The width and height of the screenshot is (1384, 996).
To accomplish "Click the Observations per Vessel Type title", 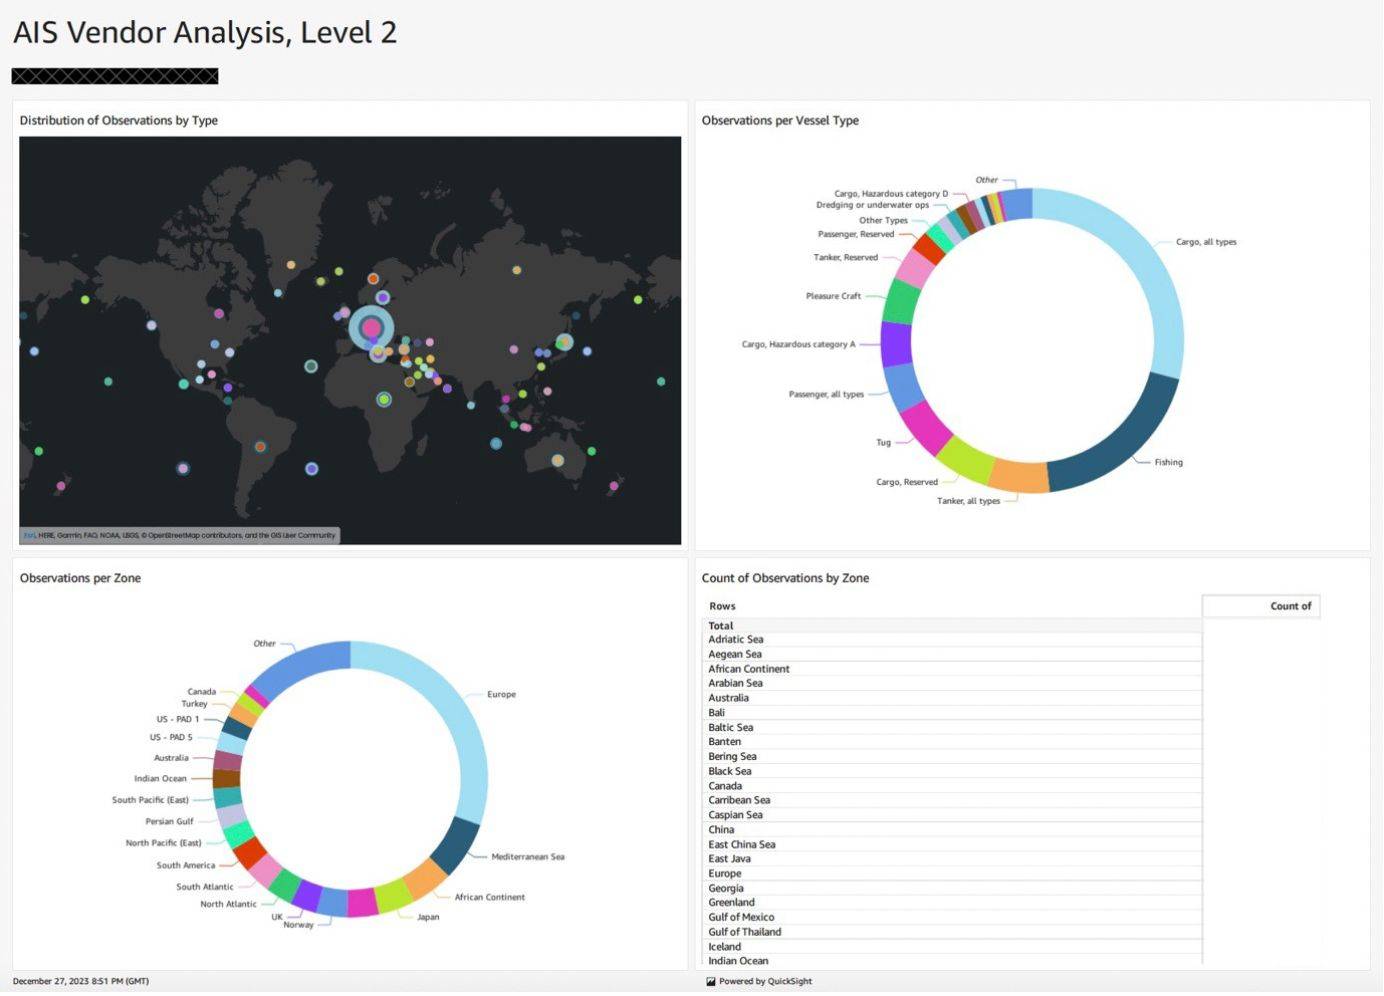I will [780, 121].
